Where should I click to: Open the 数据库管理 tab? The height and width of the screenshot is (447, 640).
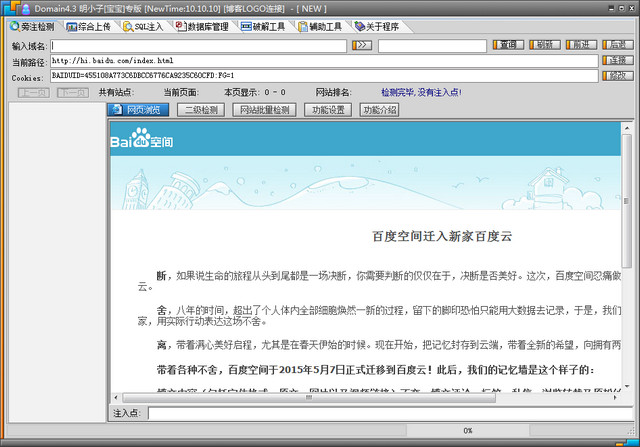coord(202,27)
